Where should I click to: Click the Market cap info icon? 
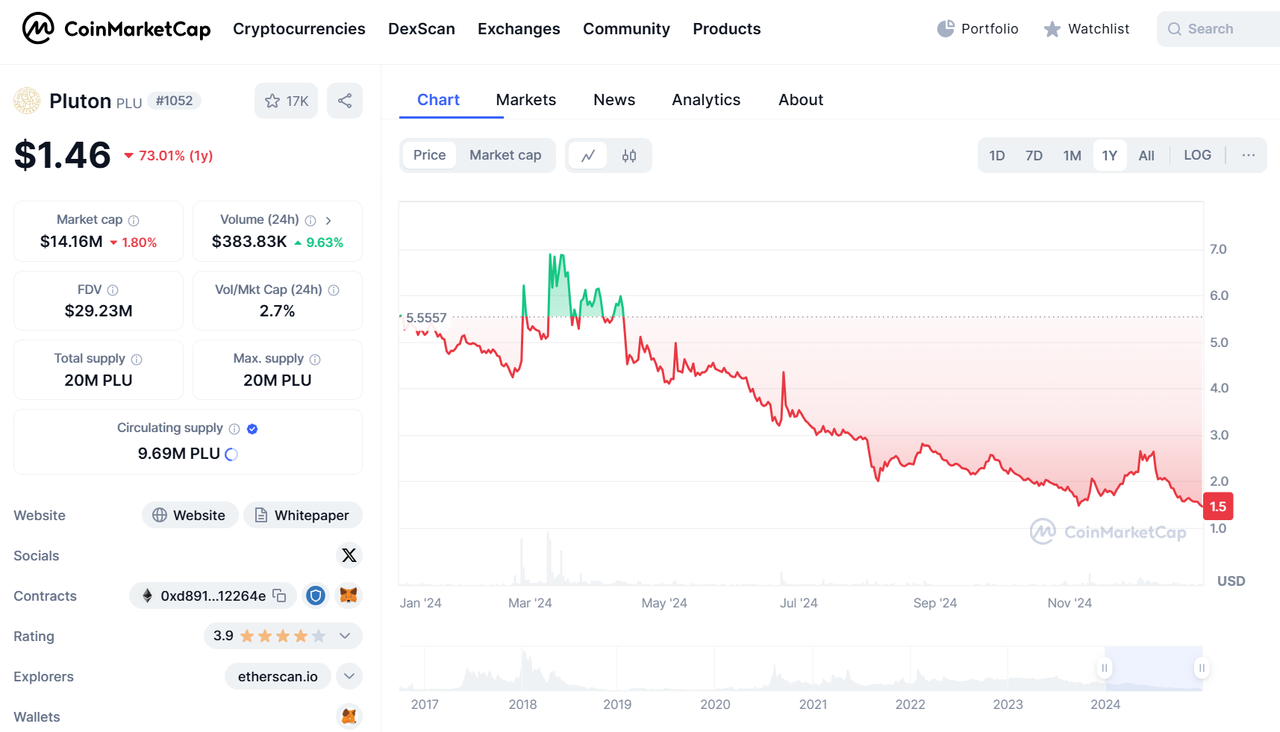pyautogui.click(x=134, y=220)
